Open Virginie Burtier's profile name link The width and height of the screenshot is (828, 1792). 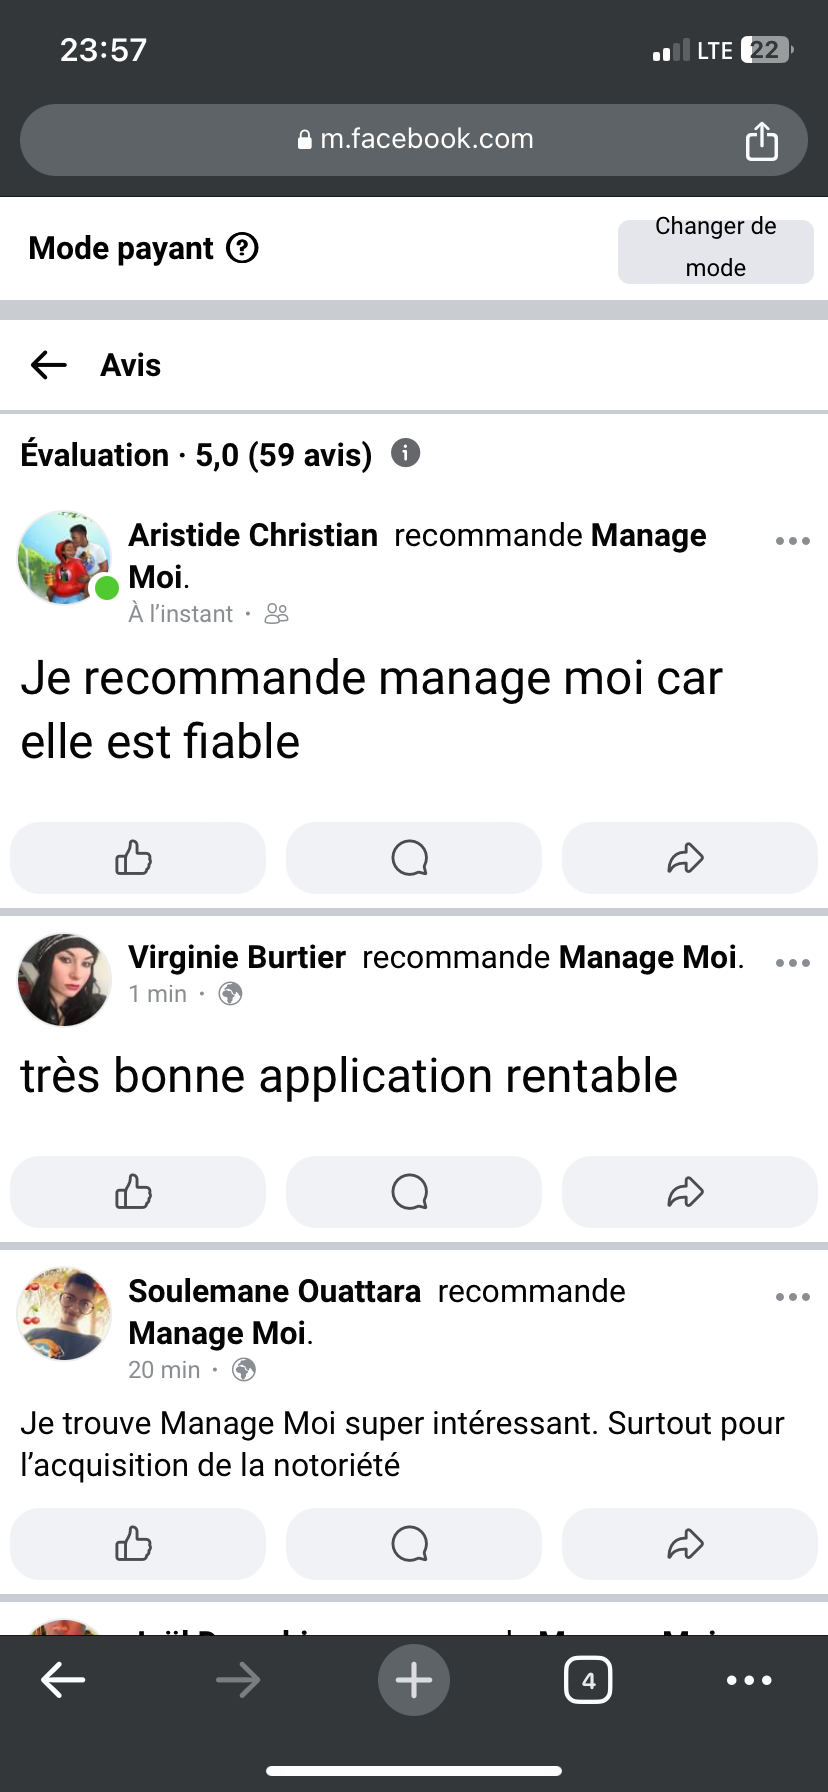click(x=237, y=957)
